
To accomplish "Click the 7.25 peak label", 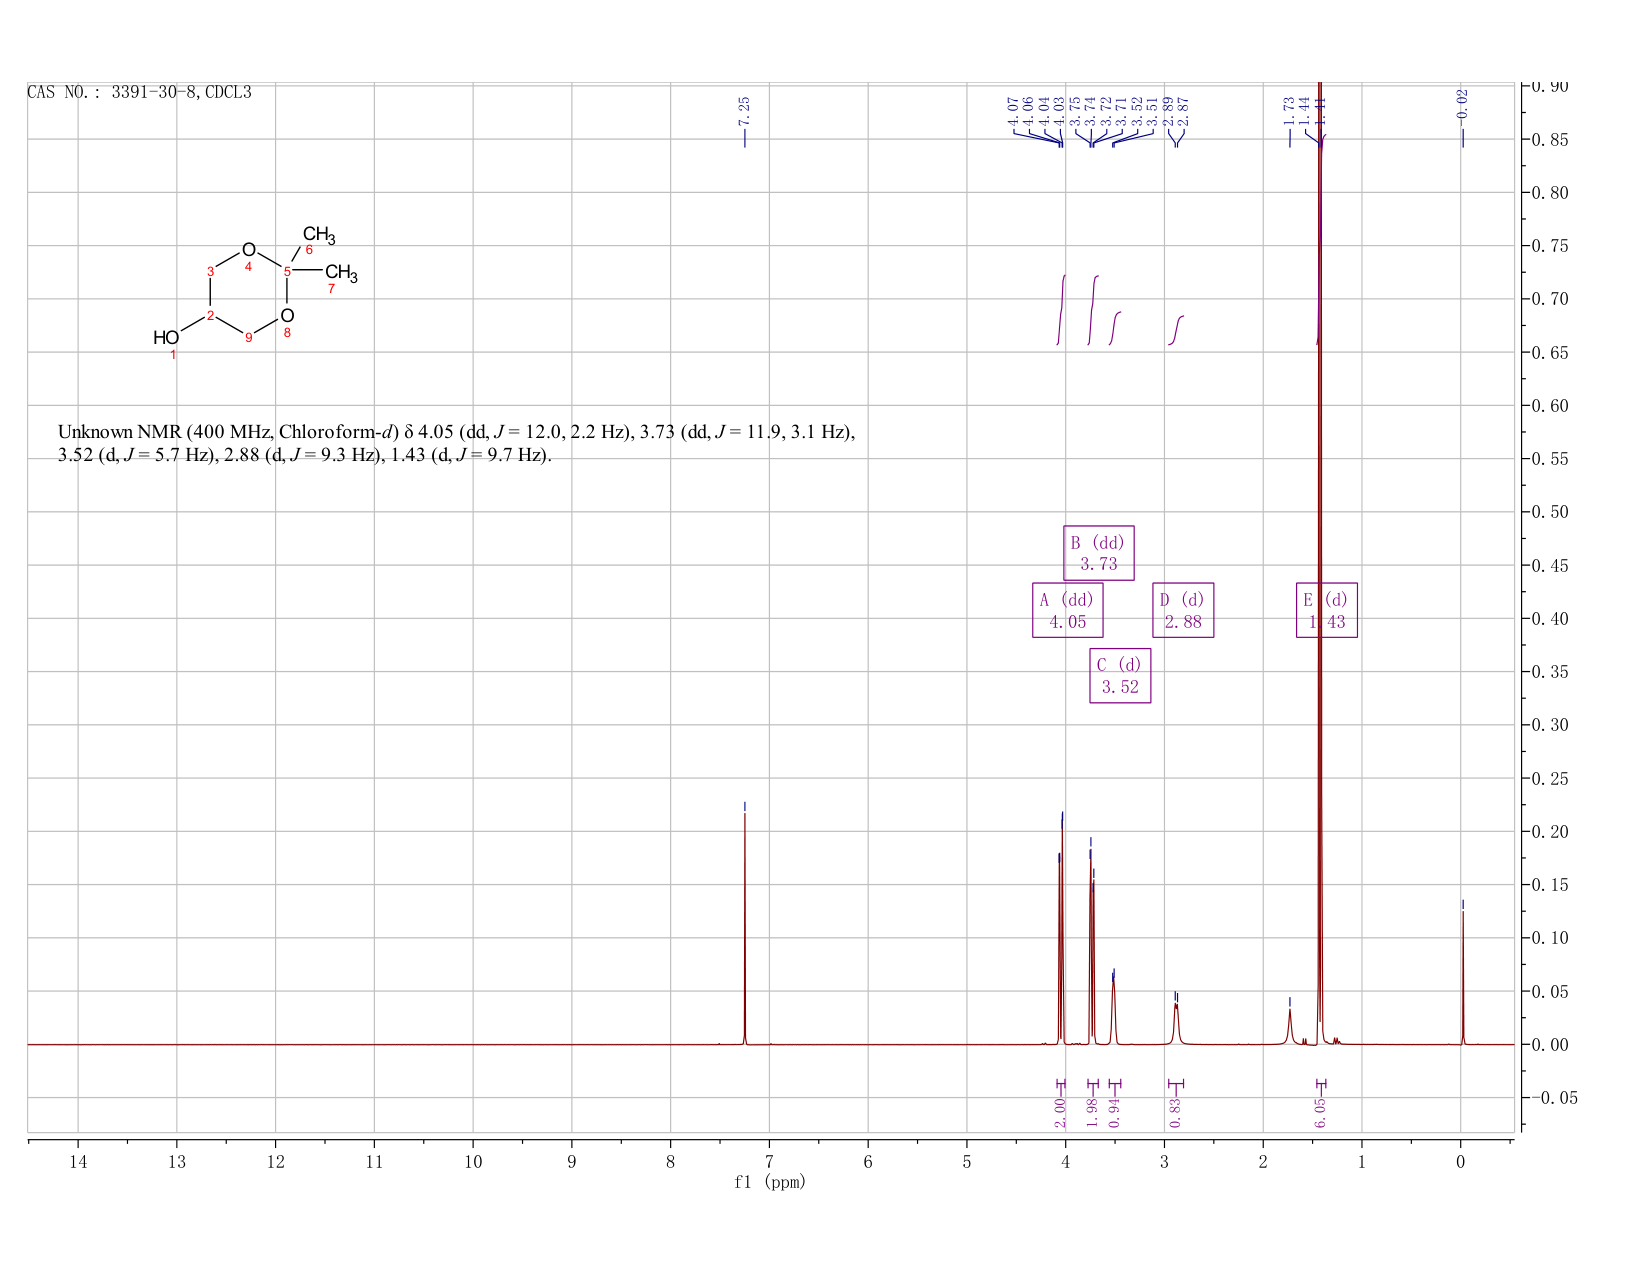I will 744,111.
